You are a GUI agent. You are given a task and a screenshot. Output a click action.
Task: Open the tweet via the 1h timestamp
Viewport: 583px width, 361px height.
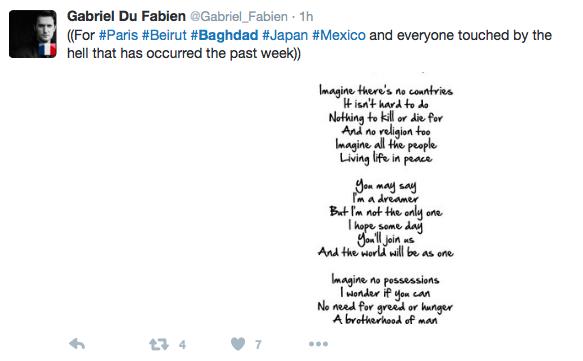pyautogui.click(x=306, y=17)
